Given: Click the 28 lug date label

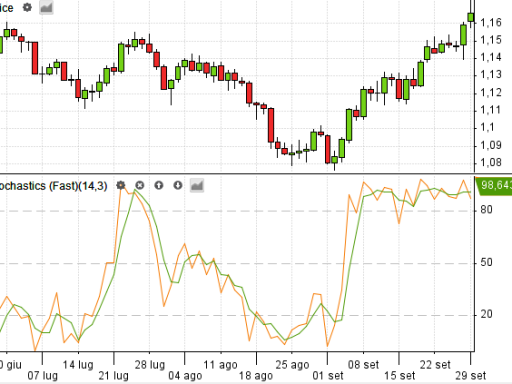Looking at the screenshot, I should (150, 365).
